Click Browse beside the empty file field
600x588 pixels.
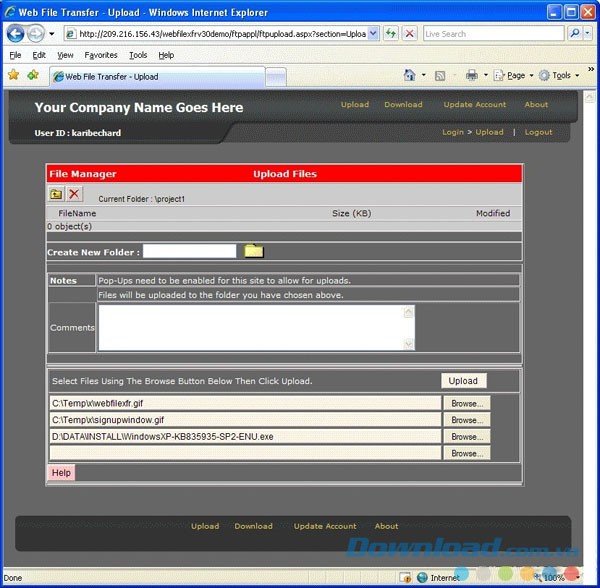coord(466,453)
